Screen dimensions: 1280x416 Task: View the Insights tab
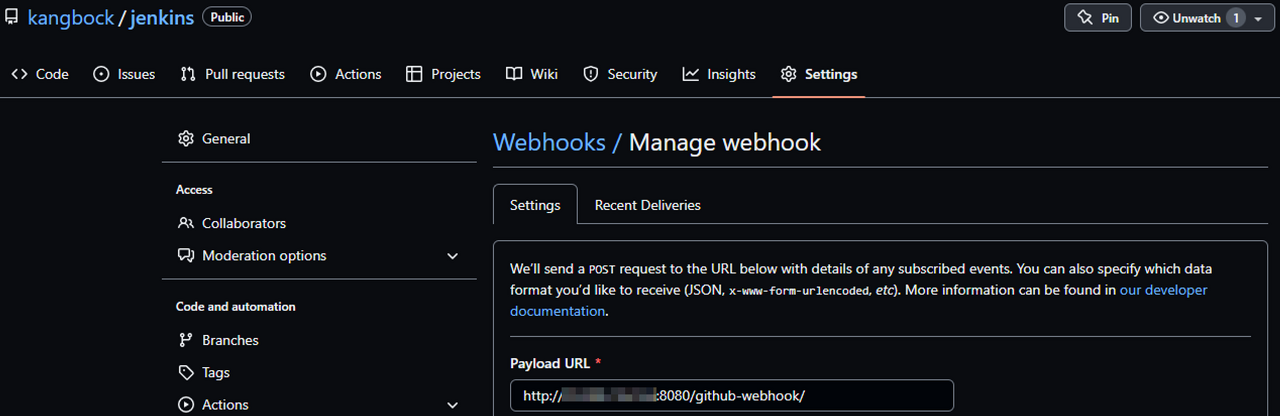click(719, 74)
